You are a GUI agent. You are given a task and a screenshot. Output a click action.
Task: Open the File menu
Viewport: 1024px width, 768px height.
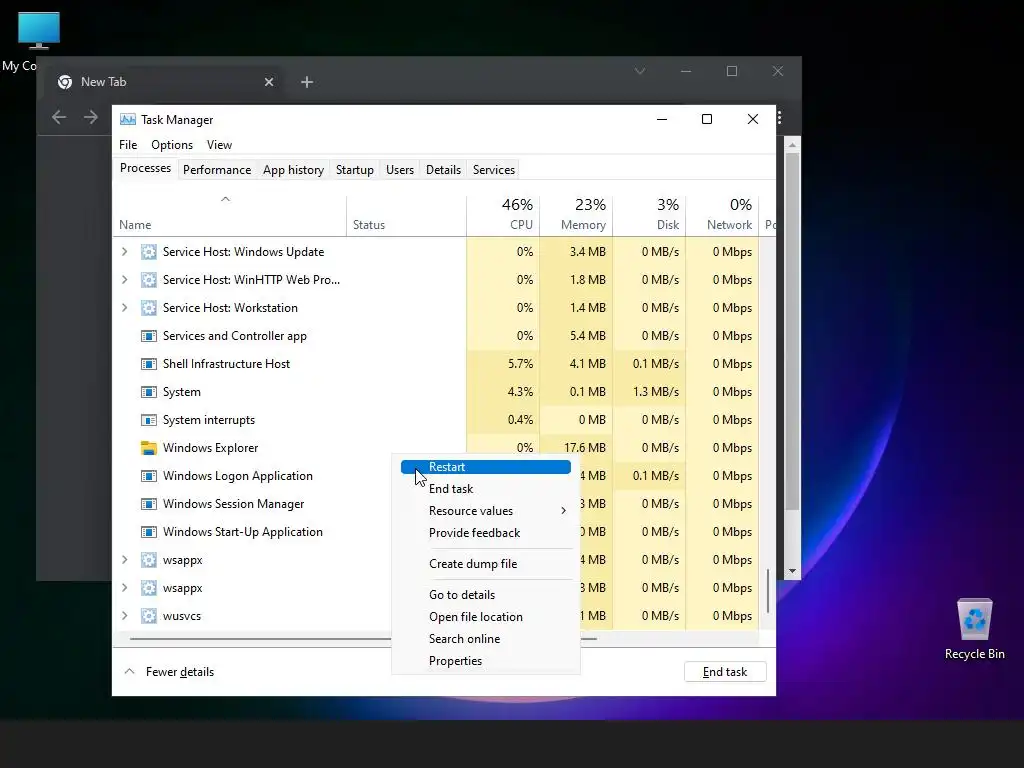[x=128, y=145]
